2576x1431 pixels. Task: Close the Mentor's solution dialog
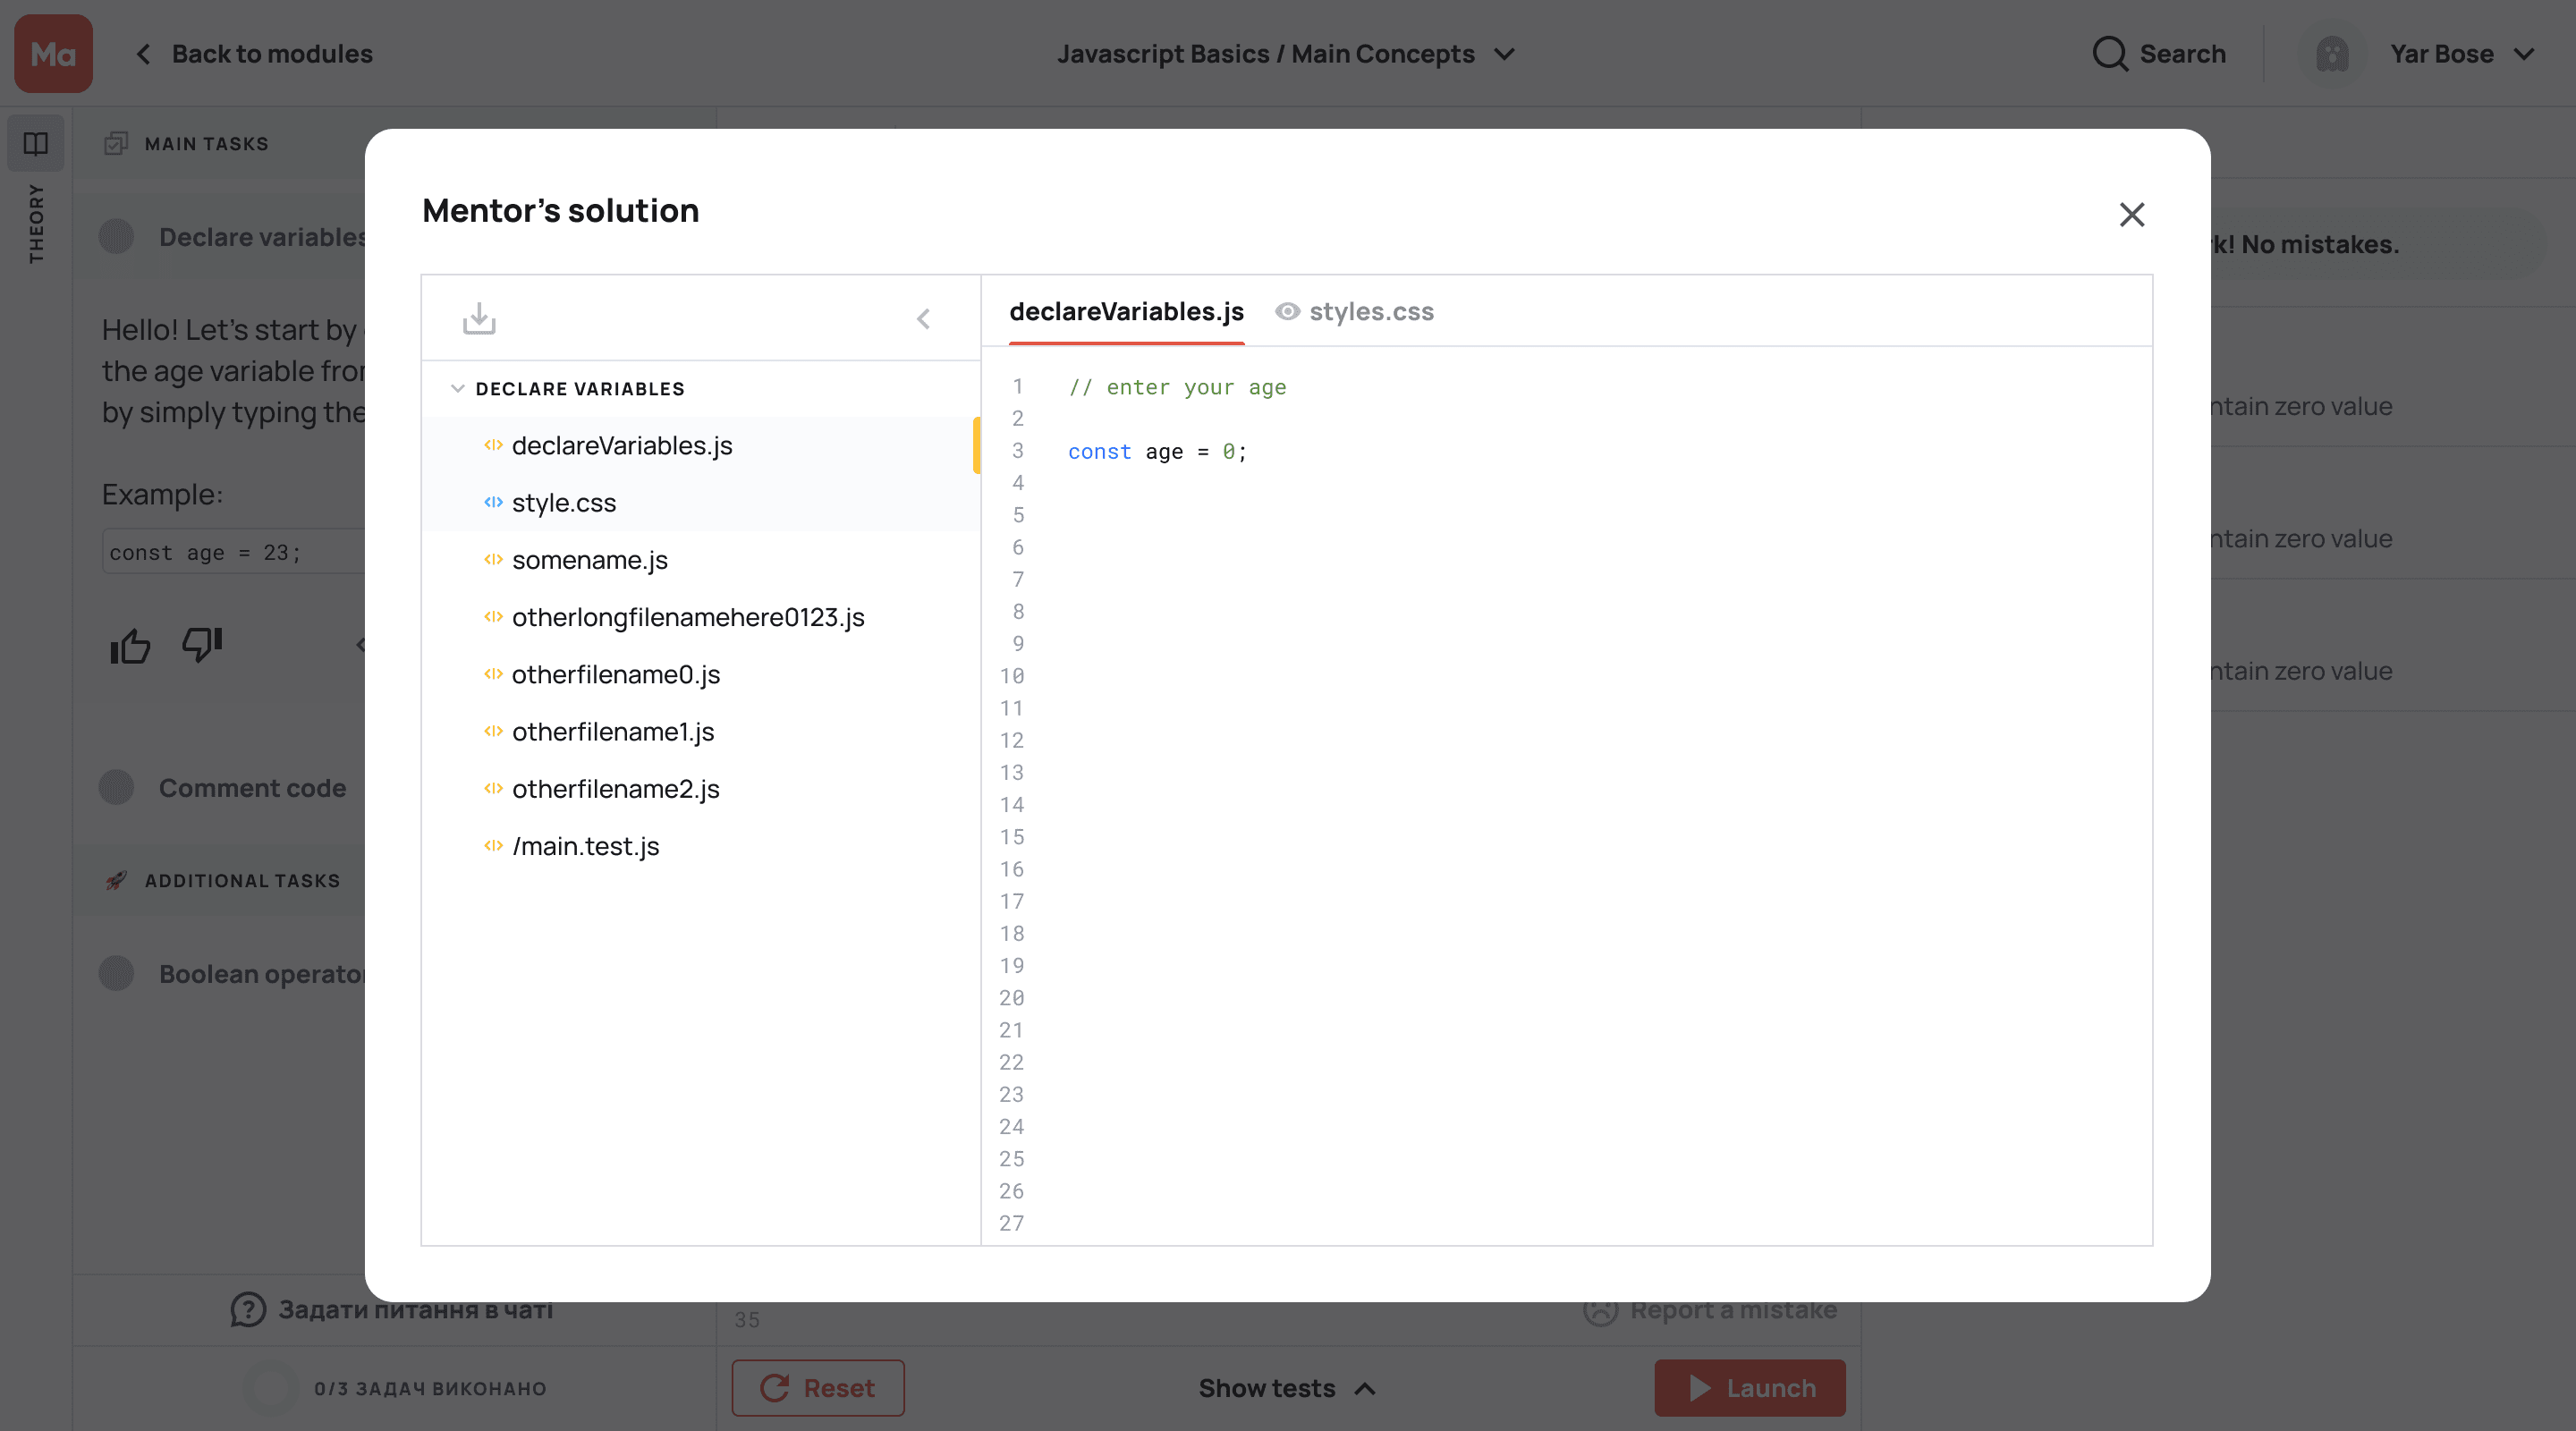click(x=2131, y=214)
